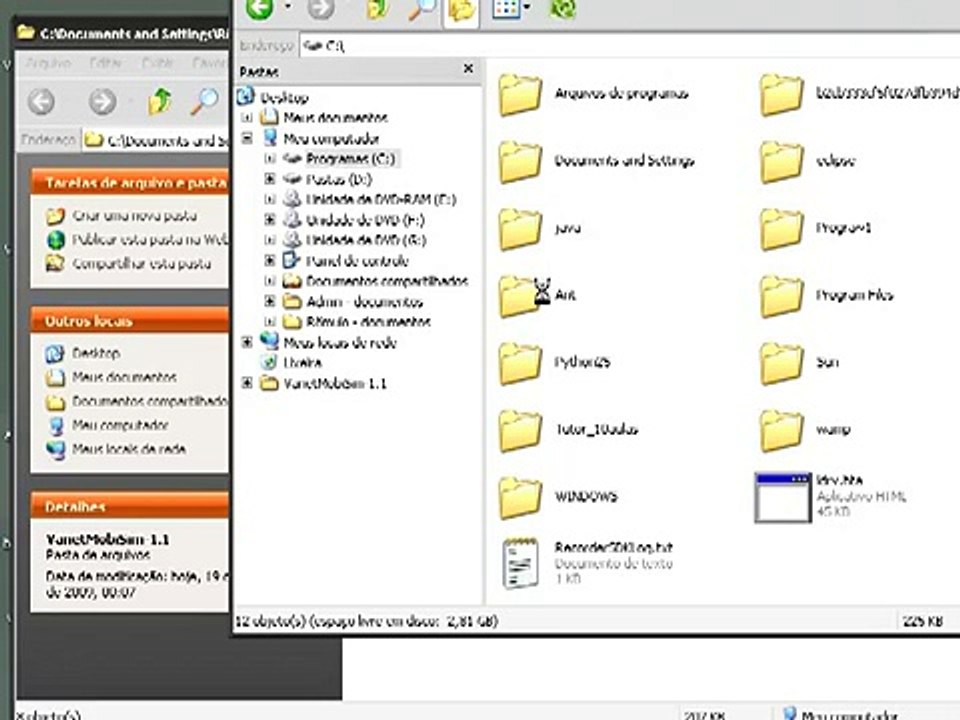The image size is (960, 720).
Task: Select the long hex-named folder next to Arquivos de programas
Action: [x=781, y=94]
